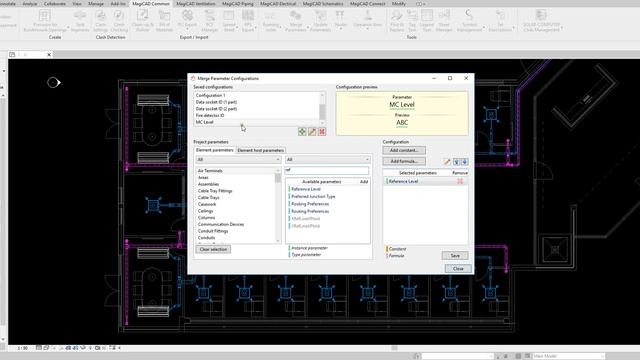Viewport: 640px width, 360px height.
Task: Focus the parameter search input field
Action: click(327, 170)
